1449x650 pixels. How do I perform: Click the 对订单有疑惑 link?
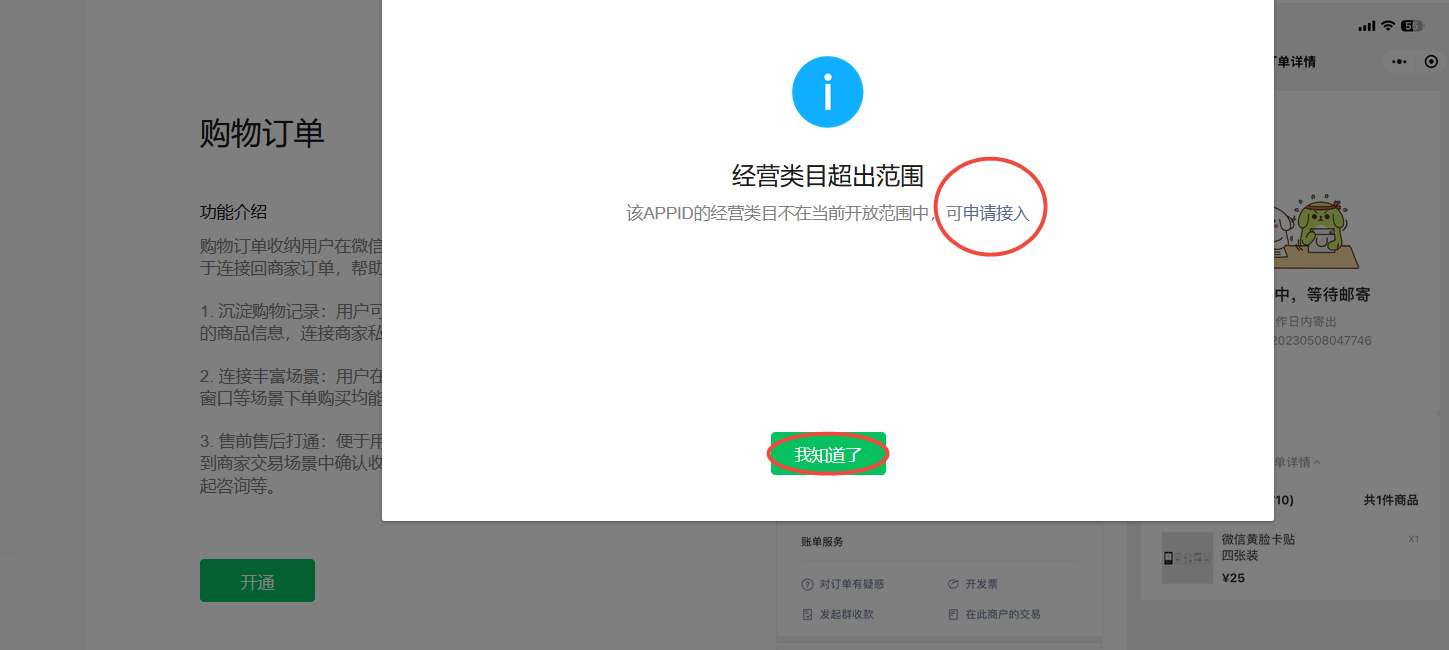852,584
